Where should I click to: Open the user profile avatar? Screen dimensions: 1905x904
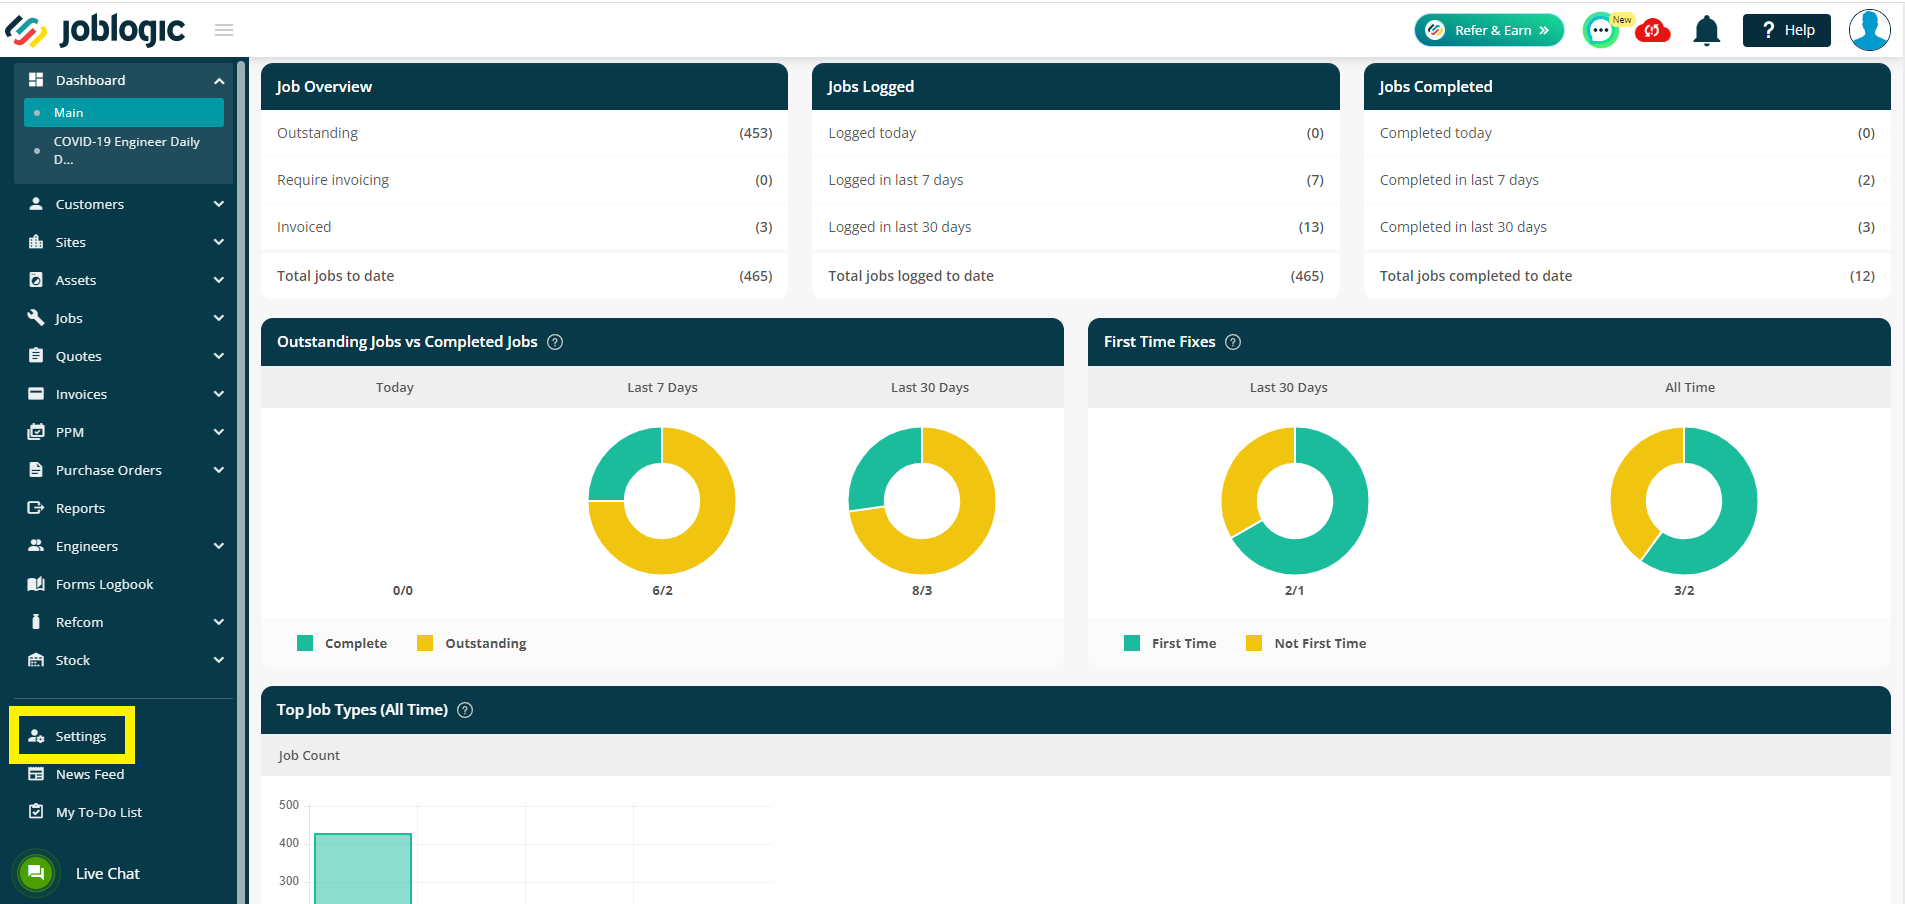pyautogui.click(x=1869, y=30)
